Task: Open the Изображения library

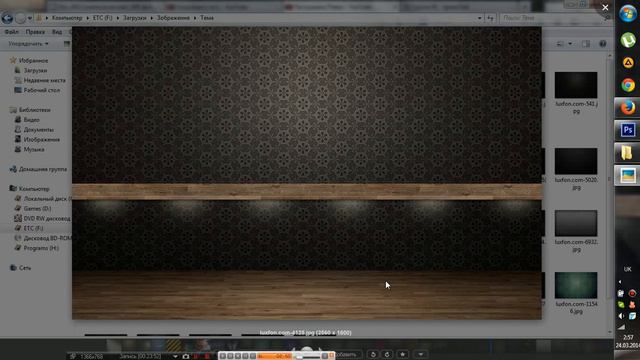Action: click(41, 140)
